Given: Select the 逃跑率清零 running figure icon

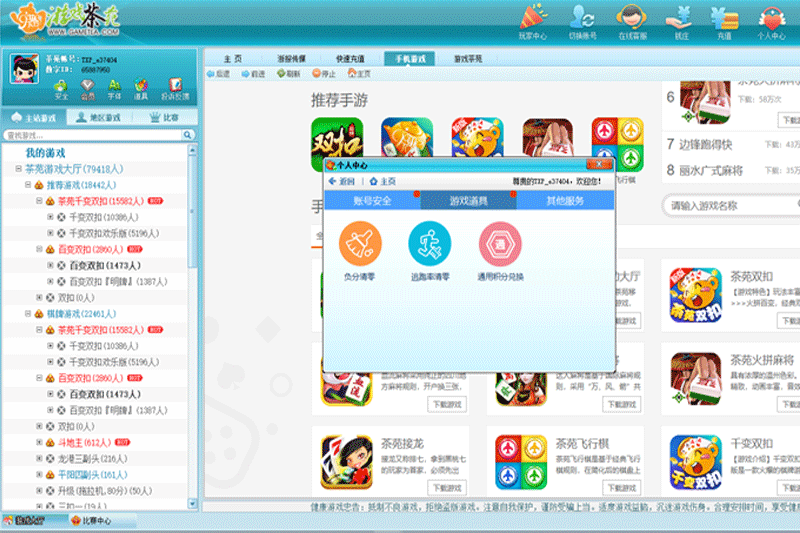Looking at the screenshot, I should pos(430,243).
